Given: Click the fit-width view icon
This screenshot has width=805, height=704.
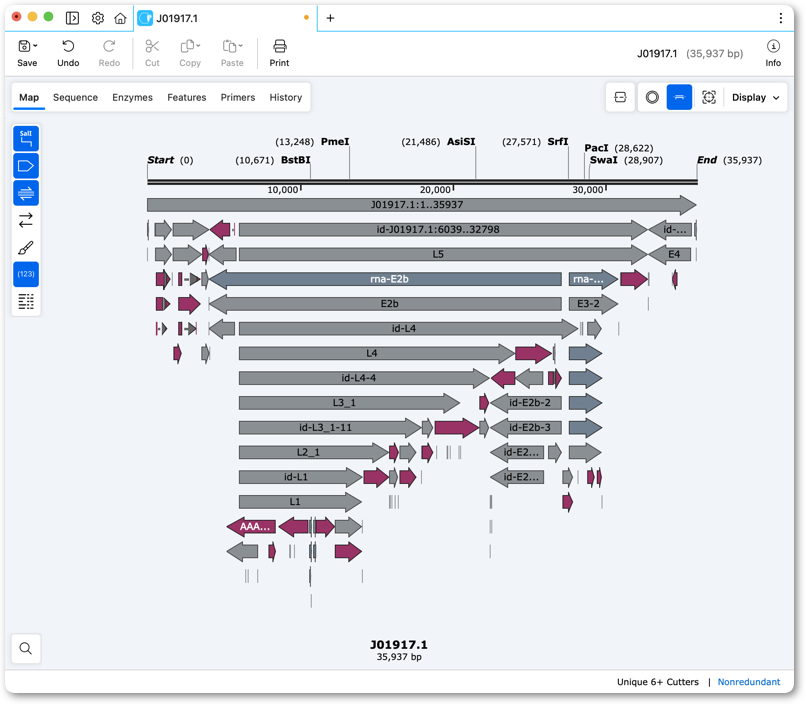Looking at the screenshot, I should click(x=620, y=97).
